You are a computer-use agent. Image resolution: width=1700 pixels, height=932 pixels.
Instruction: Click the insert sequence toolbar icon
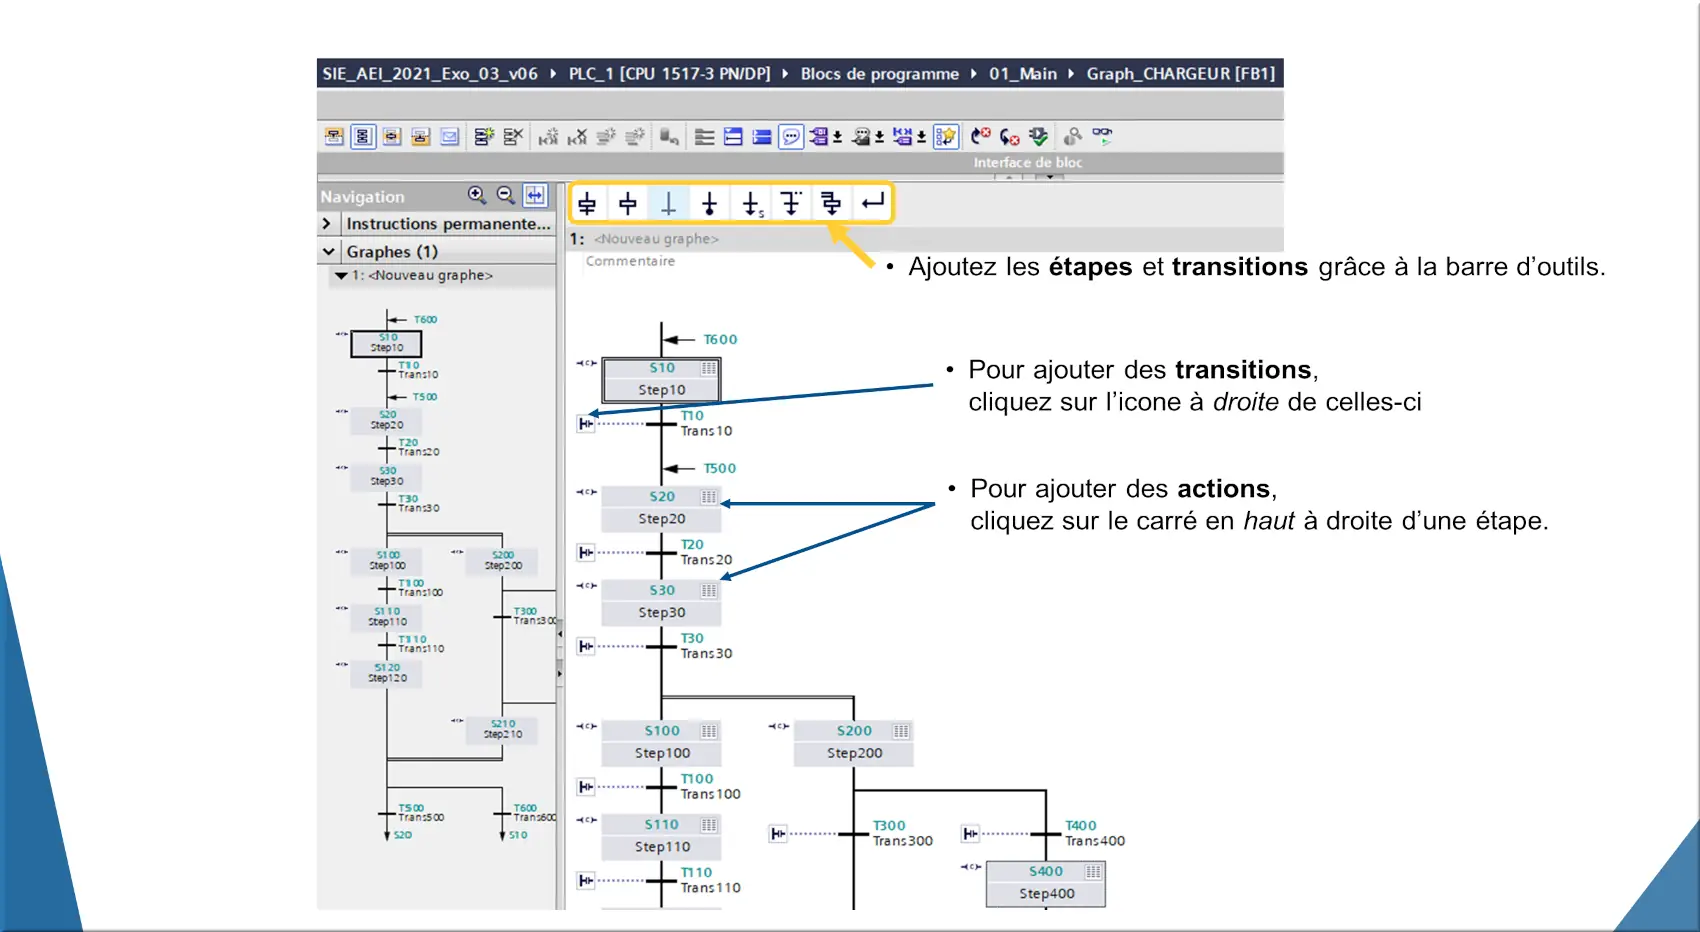tap(484, 136)
